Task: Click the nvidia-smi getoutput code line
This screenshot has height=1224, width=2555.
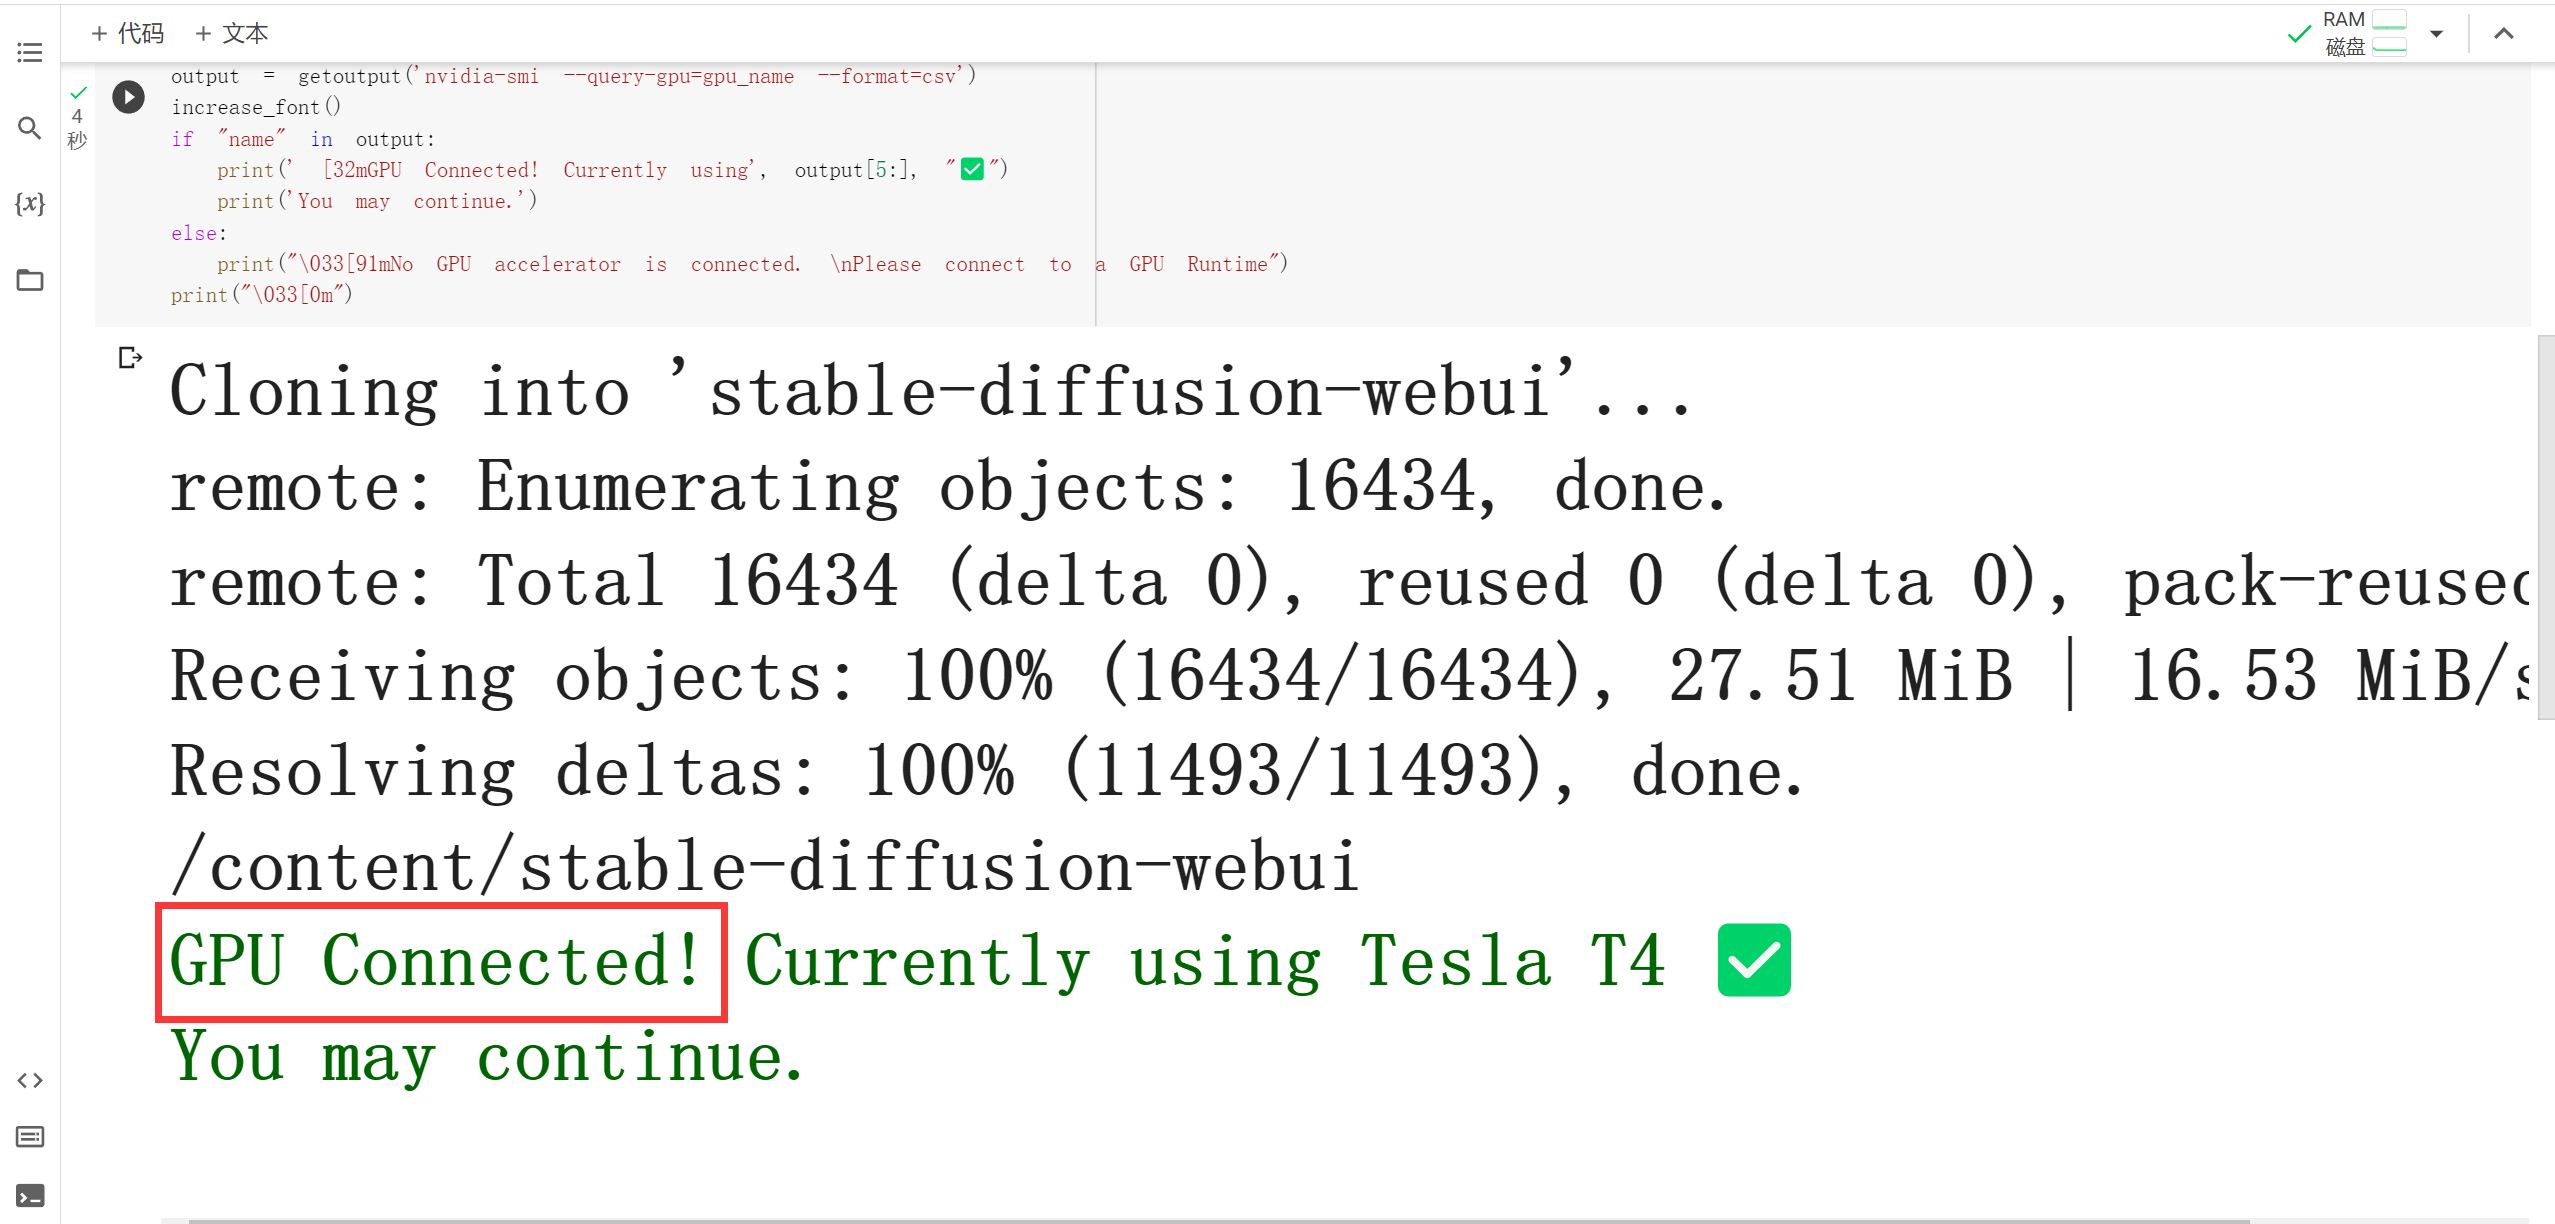Action: [x=573, y=76]
